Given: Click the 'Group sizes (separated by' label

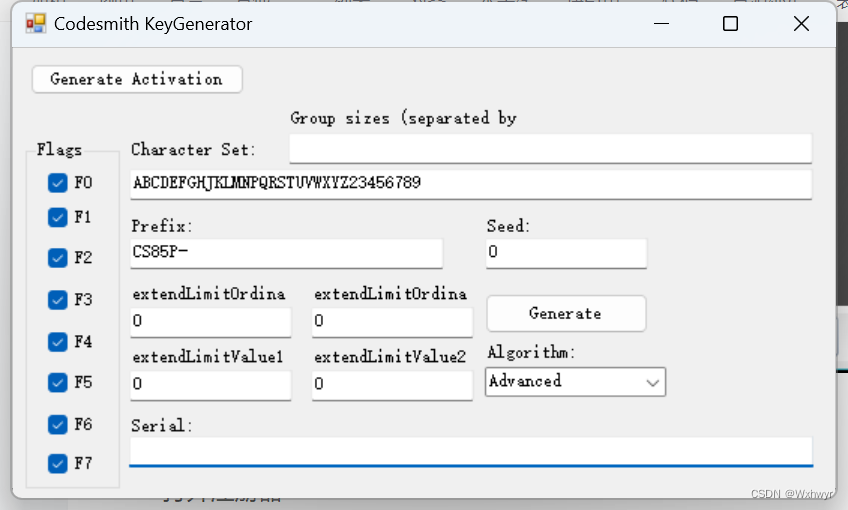Looking at the screenshot, I should 403,118.
